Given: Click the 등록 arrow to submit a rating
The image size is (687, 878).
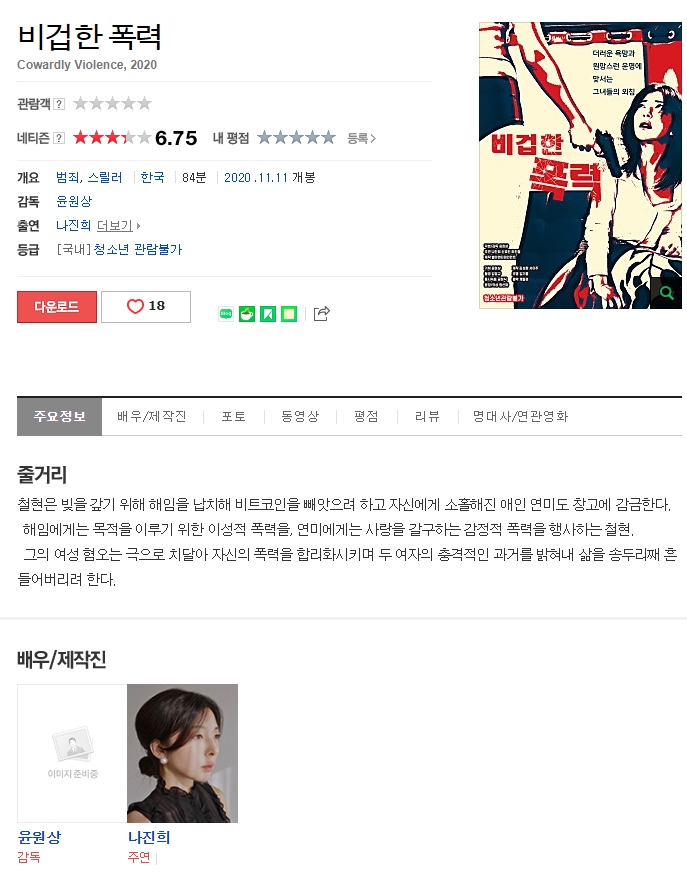Looking at the screenshot, I should (x=361, y=138).
